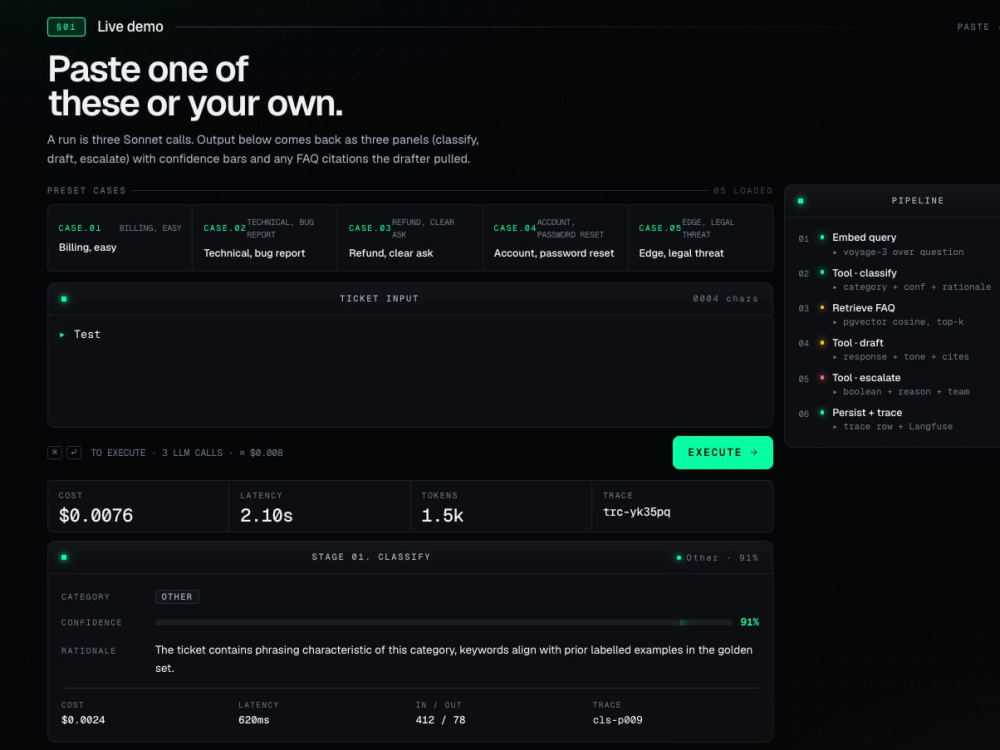
Task: Click the red Tool · escalate status dot
Action: 821,378
